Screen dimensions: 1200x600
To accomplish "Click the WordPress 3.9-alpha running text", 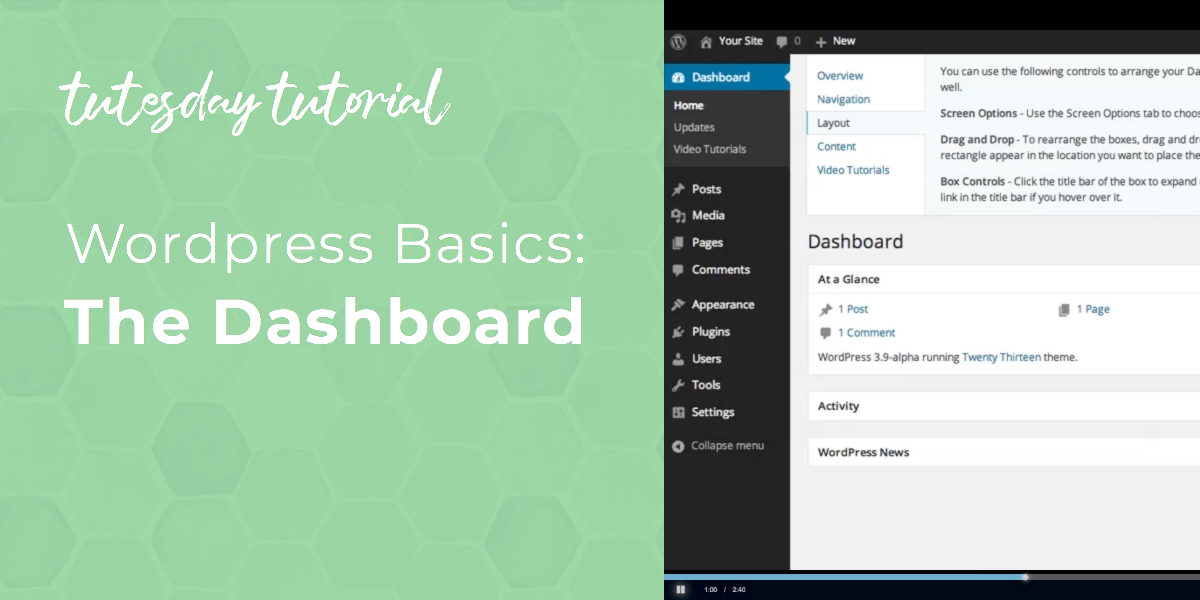I will coord(889,357).
